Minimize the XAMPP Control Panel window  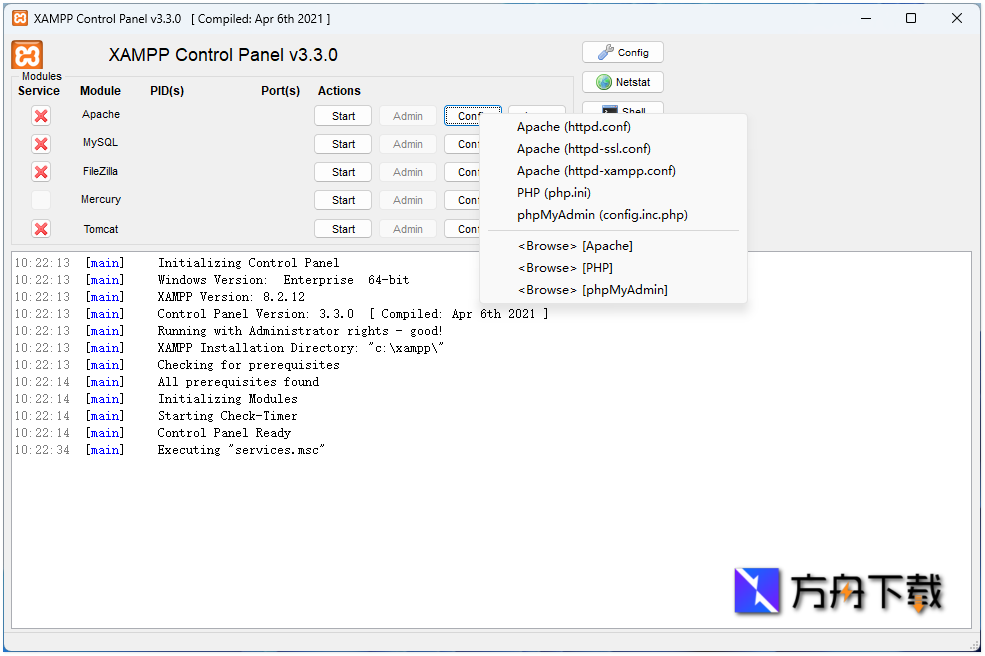coord(866,18)
